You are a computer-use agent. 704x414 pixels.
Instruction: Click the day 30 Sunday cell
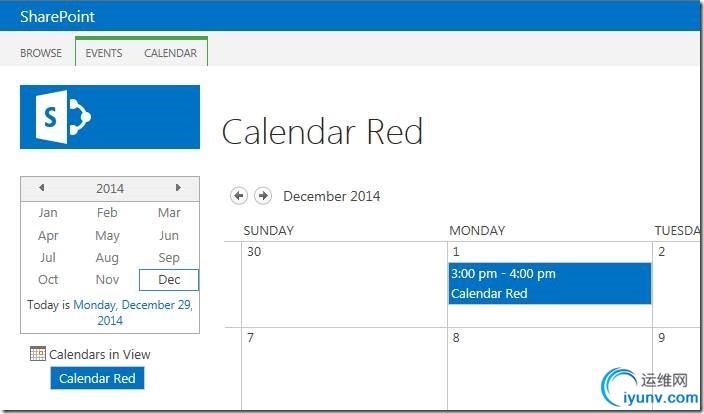(x=345, y=285)
